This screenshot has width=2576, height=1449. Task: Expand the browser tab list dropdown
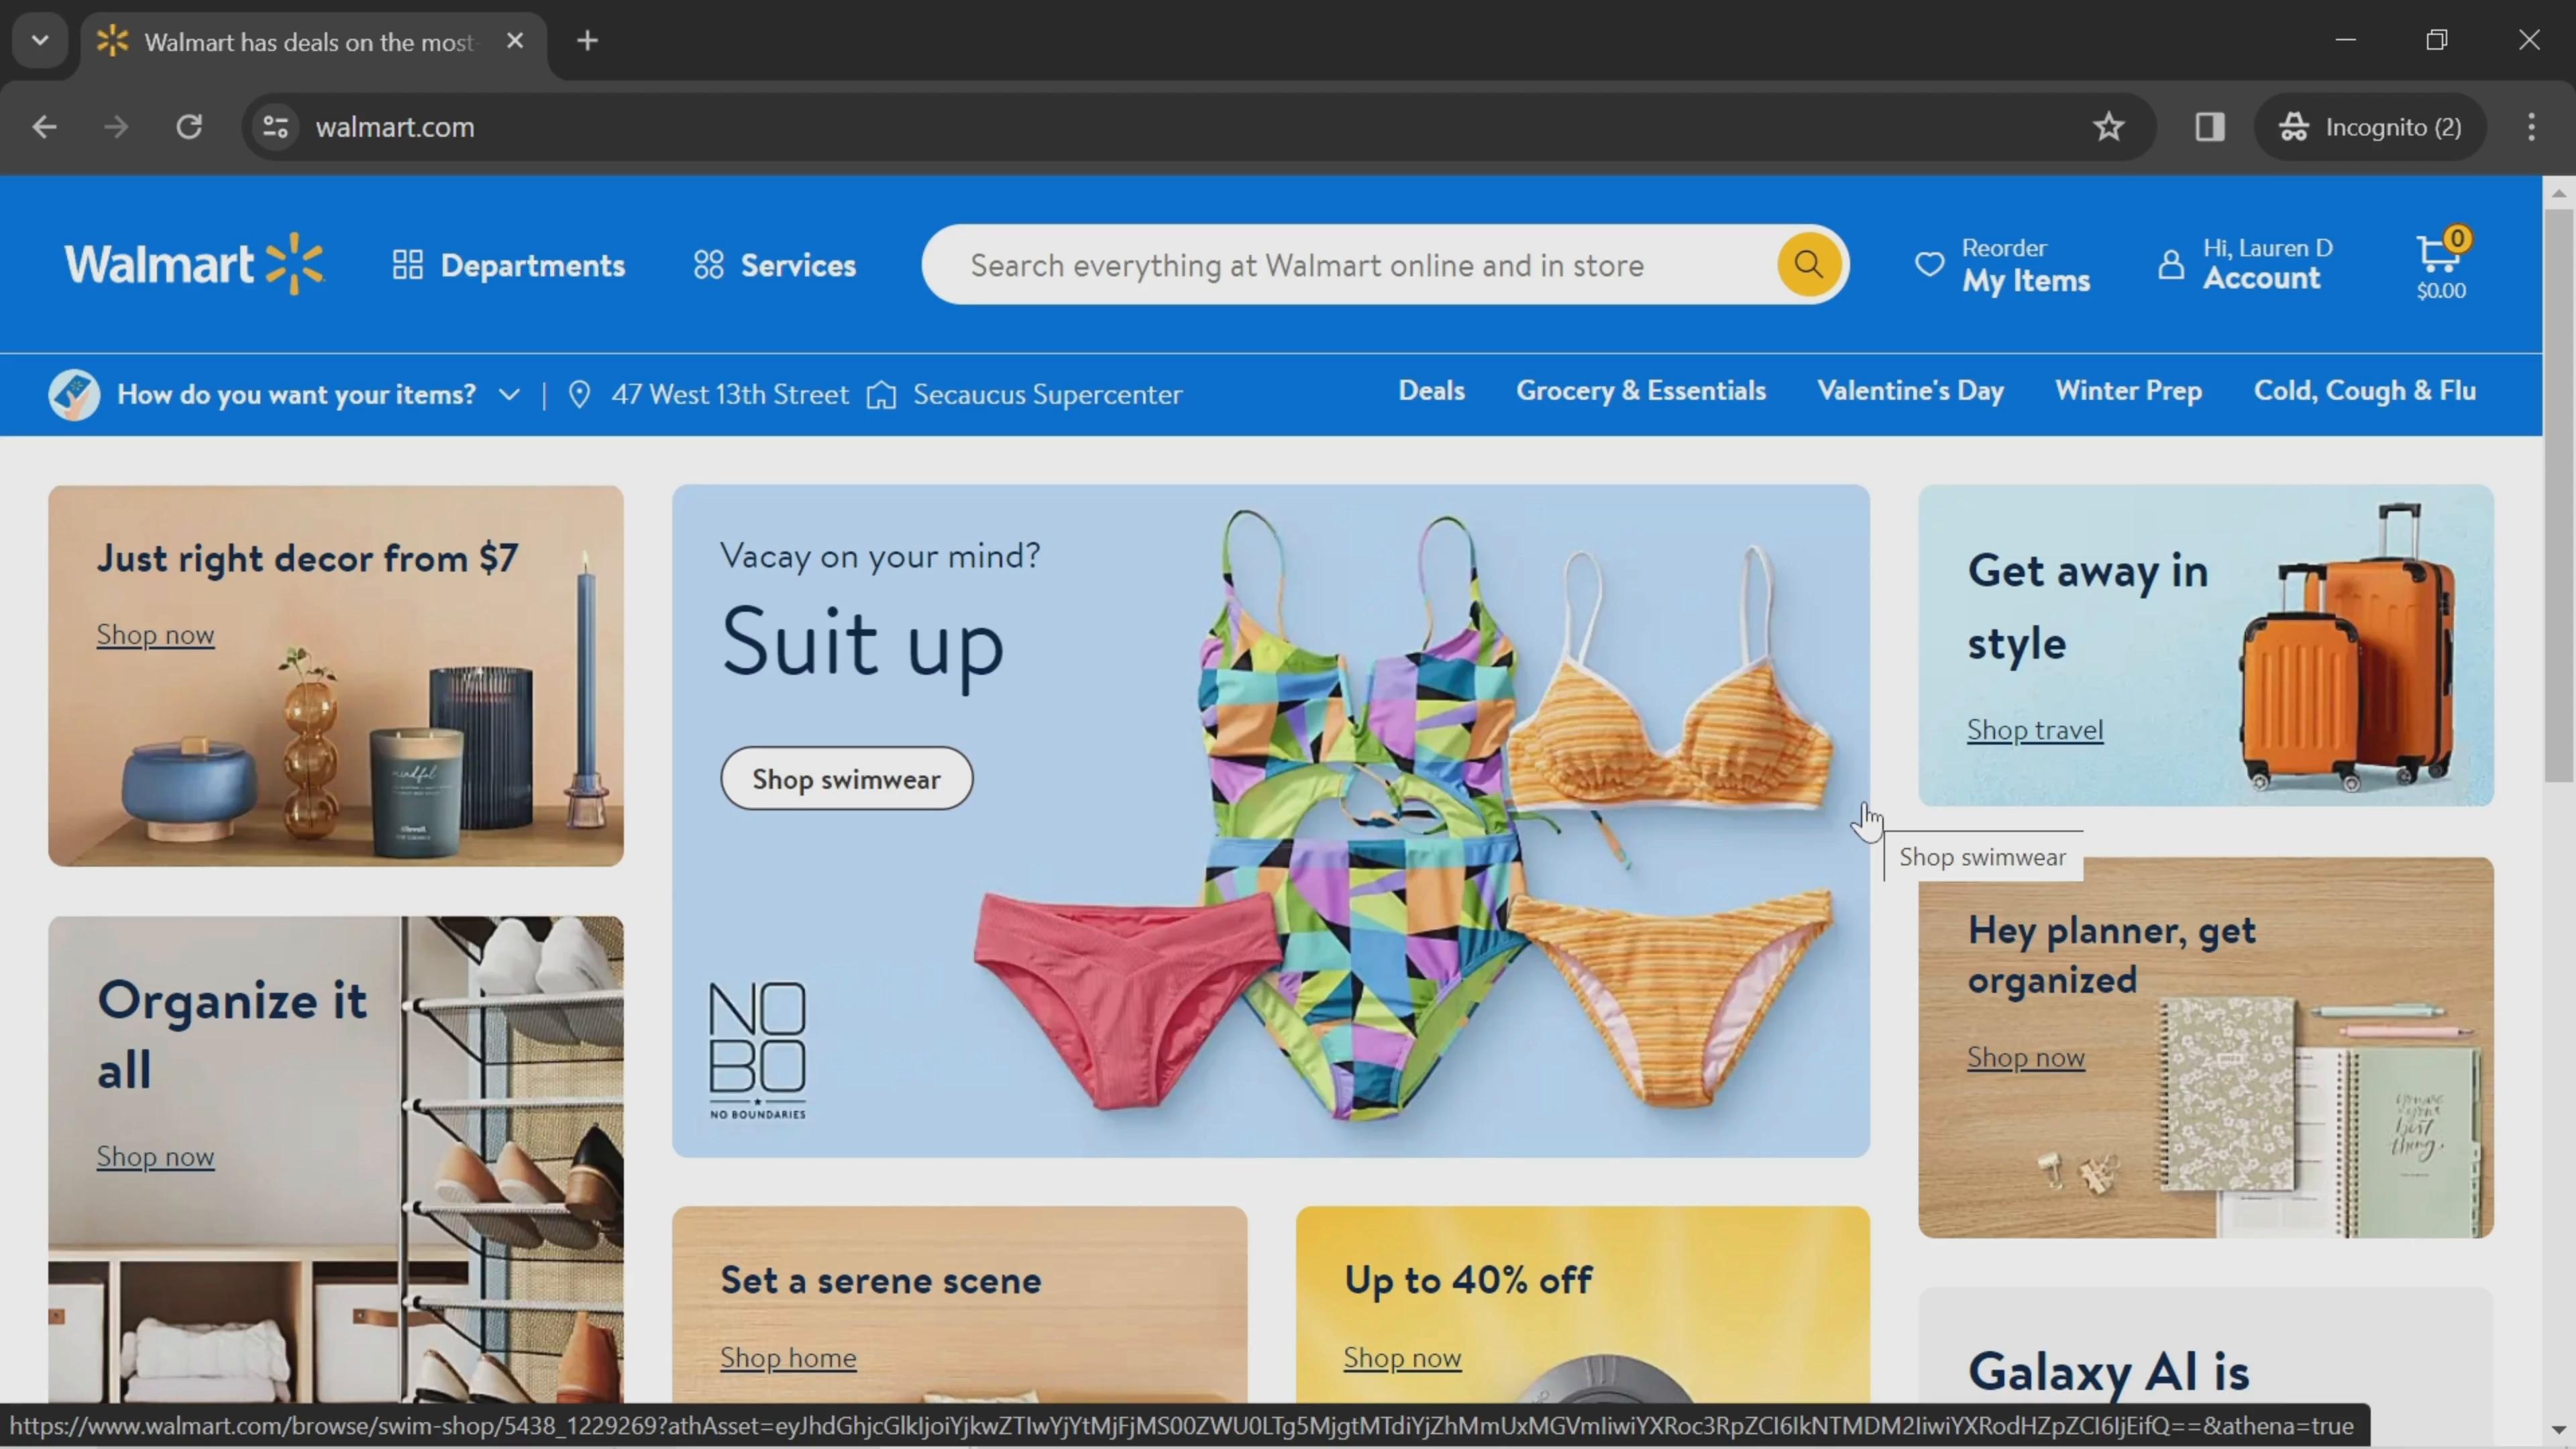(39, 39)
